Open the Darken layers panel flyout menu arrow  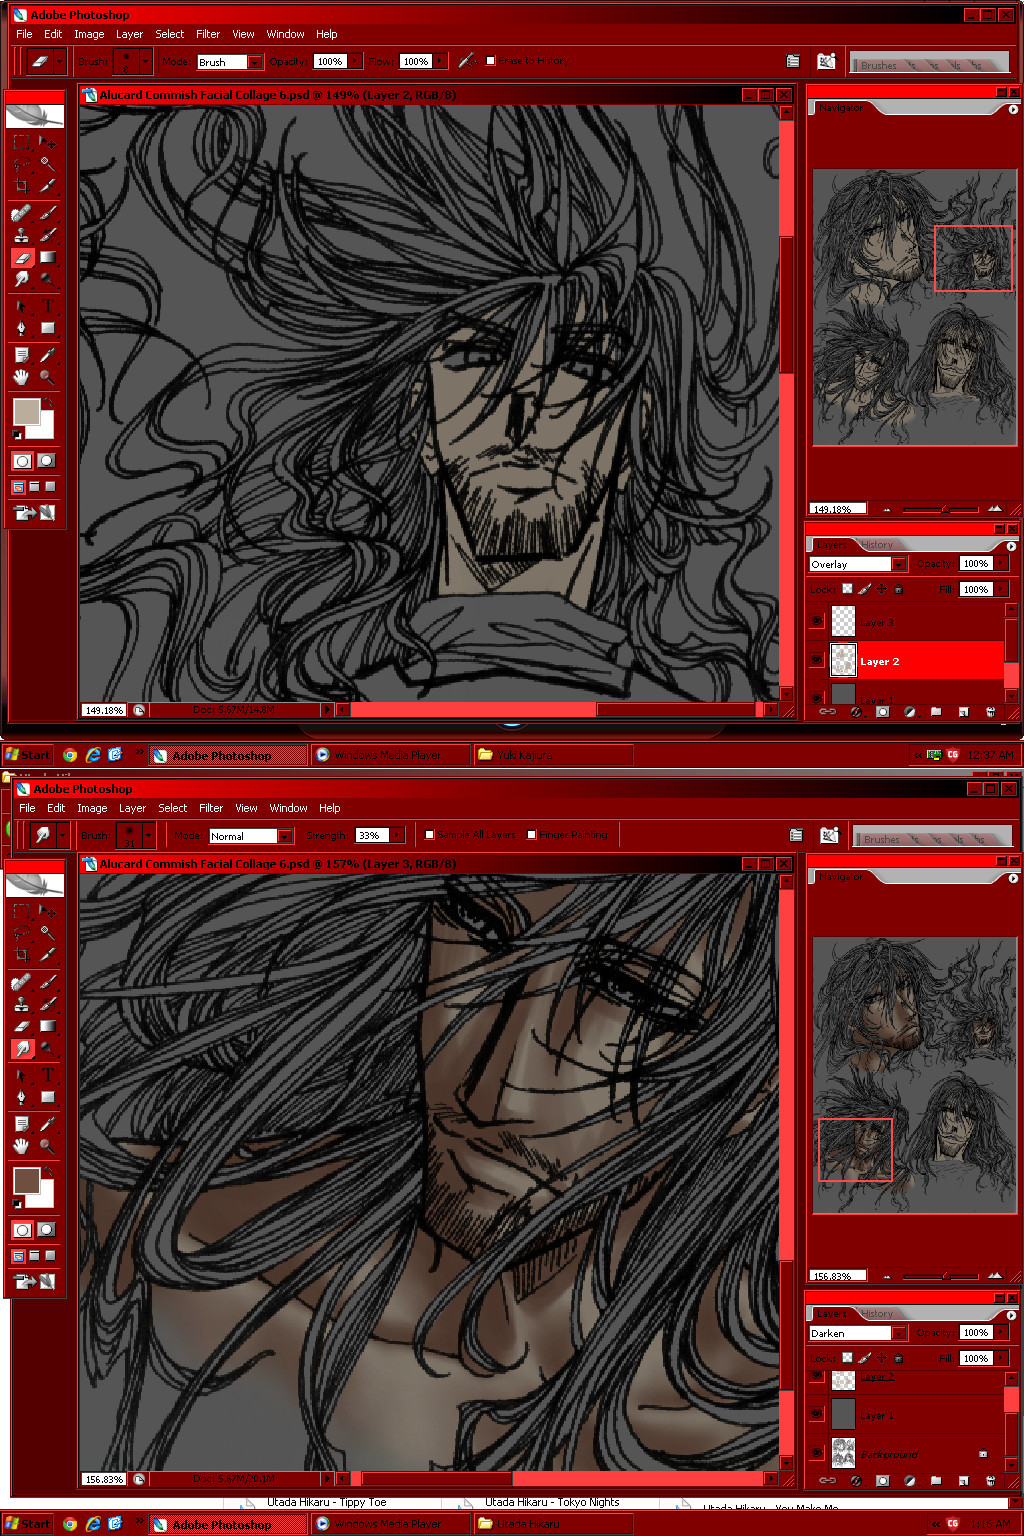tap(1012, 1315)
